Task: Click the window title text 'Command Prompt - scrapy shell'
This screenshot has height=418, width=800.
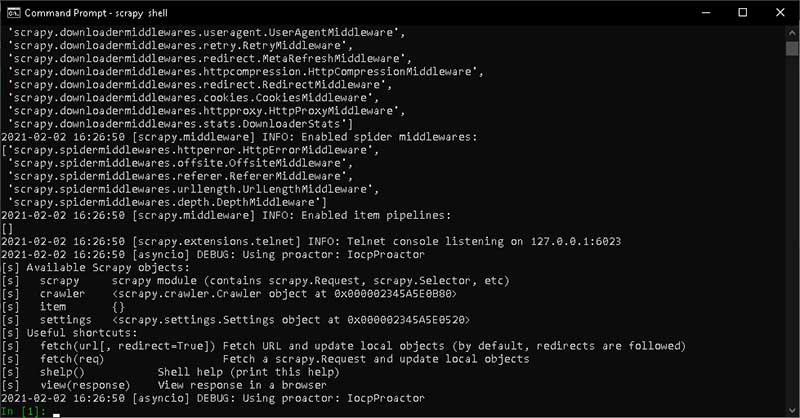Action: coord(96,13)
